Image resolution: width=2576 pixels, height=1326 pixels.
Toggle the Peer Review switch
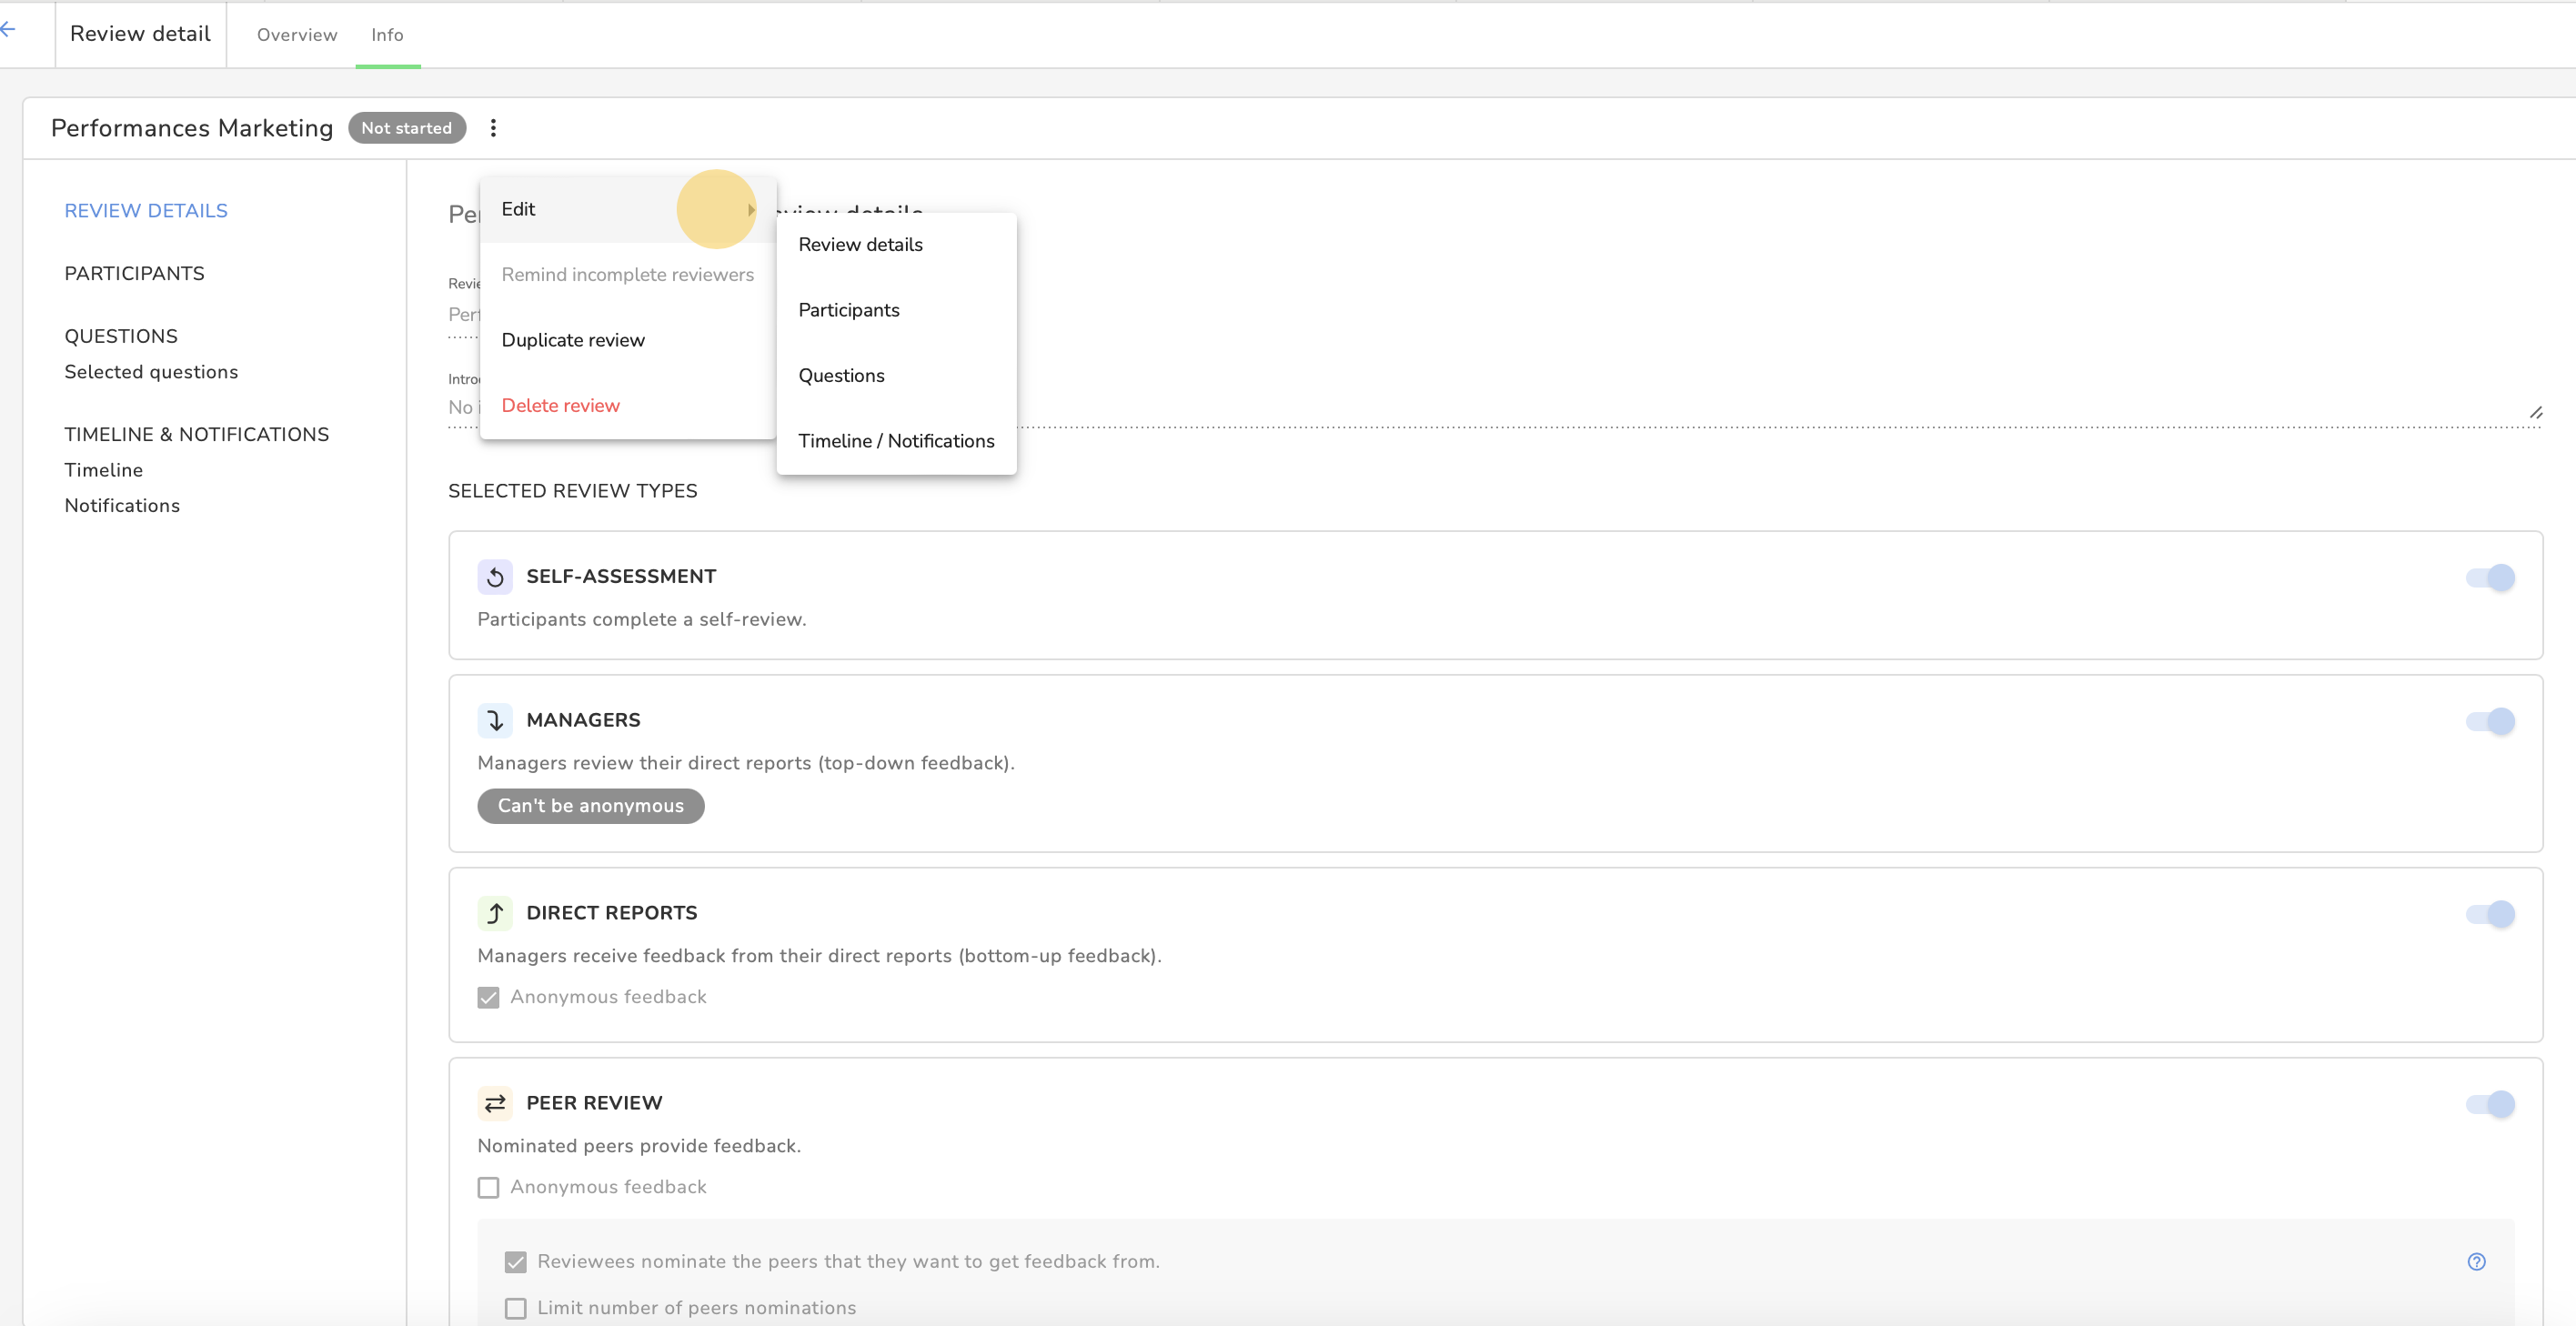coord(2490,1104)
